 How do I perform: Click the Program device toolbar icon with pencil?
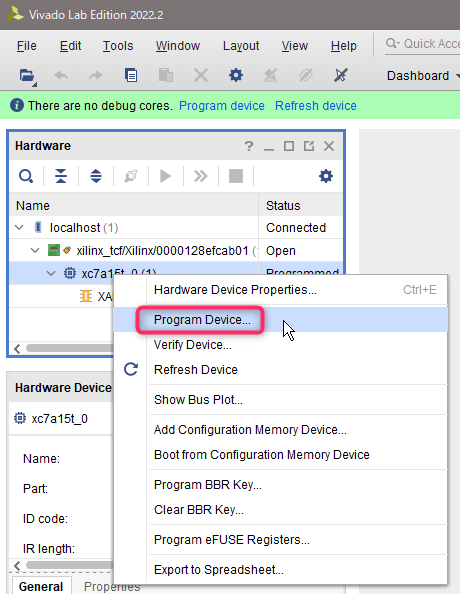click(x=271, y=75)
